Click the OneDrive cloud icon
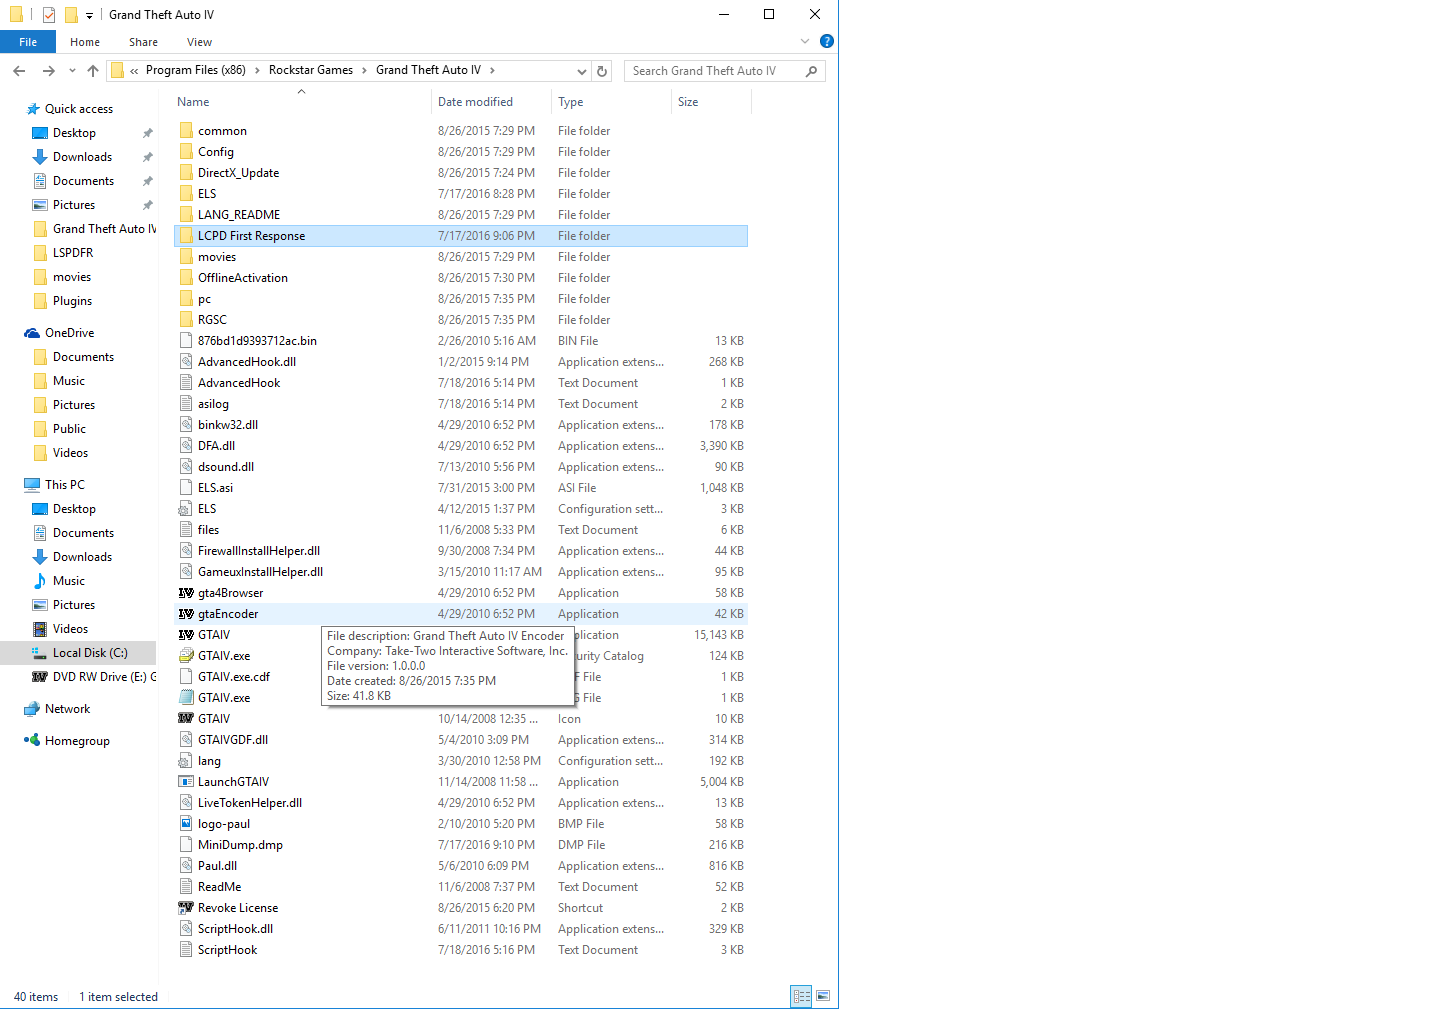1434x1009 pixels. click(x=32, y=333)
